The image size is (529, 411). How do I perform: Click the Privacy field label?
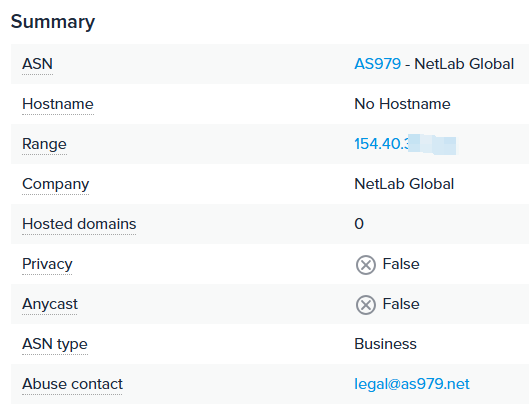point(47,264)
